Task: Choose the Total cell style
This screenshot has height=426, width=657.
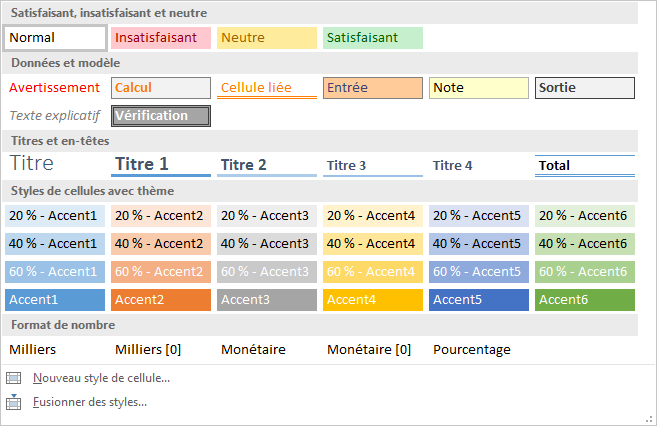Action: (585, 165)
